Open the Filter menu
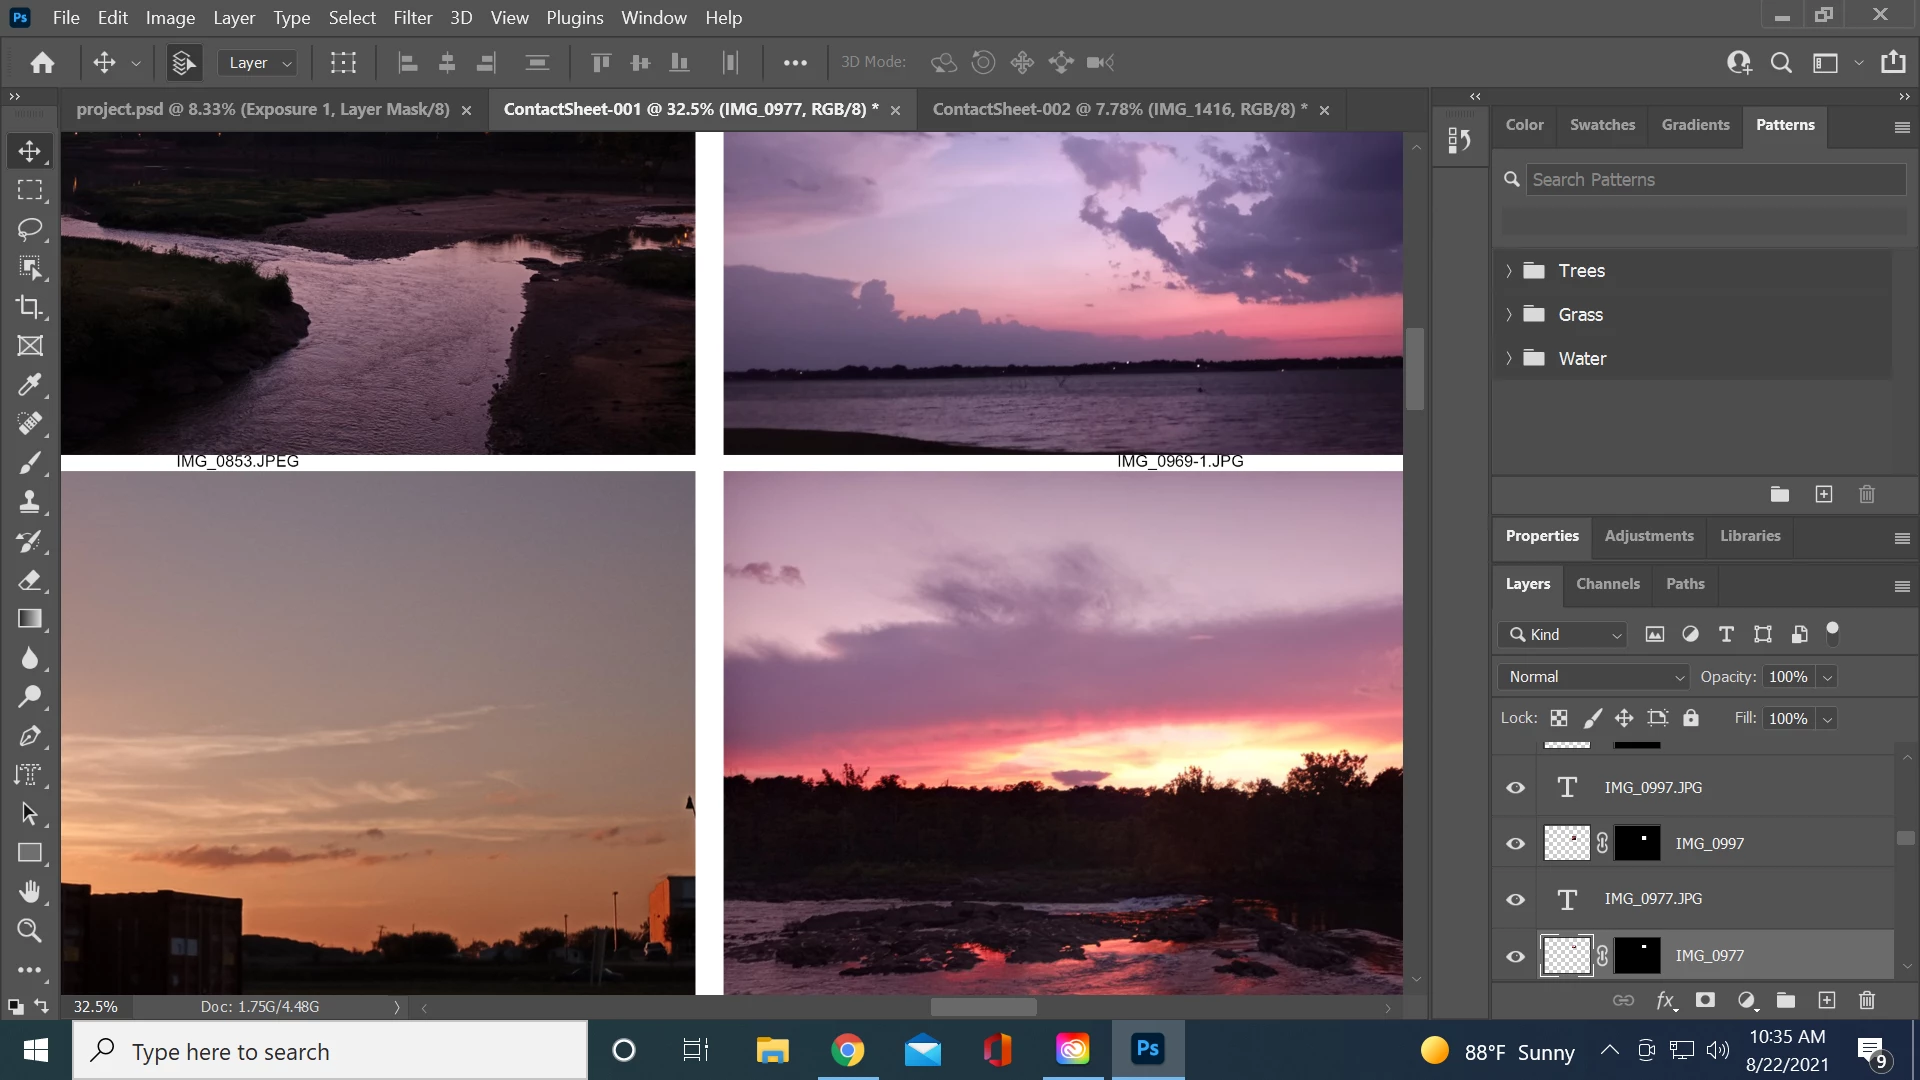Screen dimensions: 1920x1080 tap(412, 18)
